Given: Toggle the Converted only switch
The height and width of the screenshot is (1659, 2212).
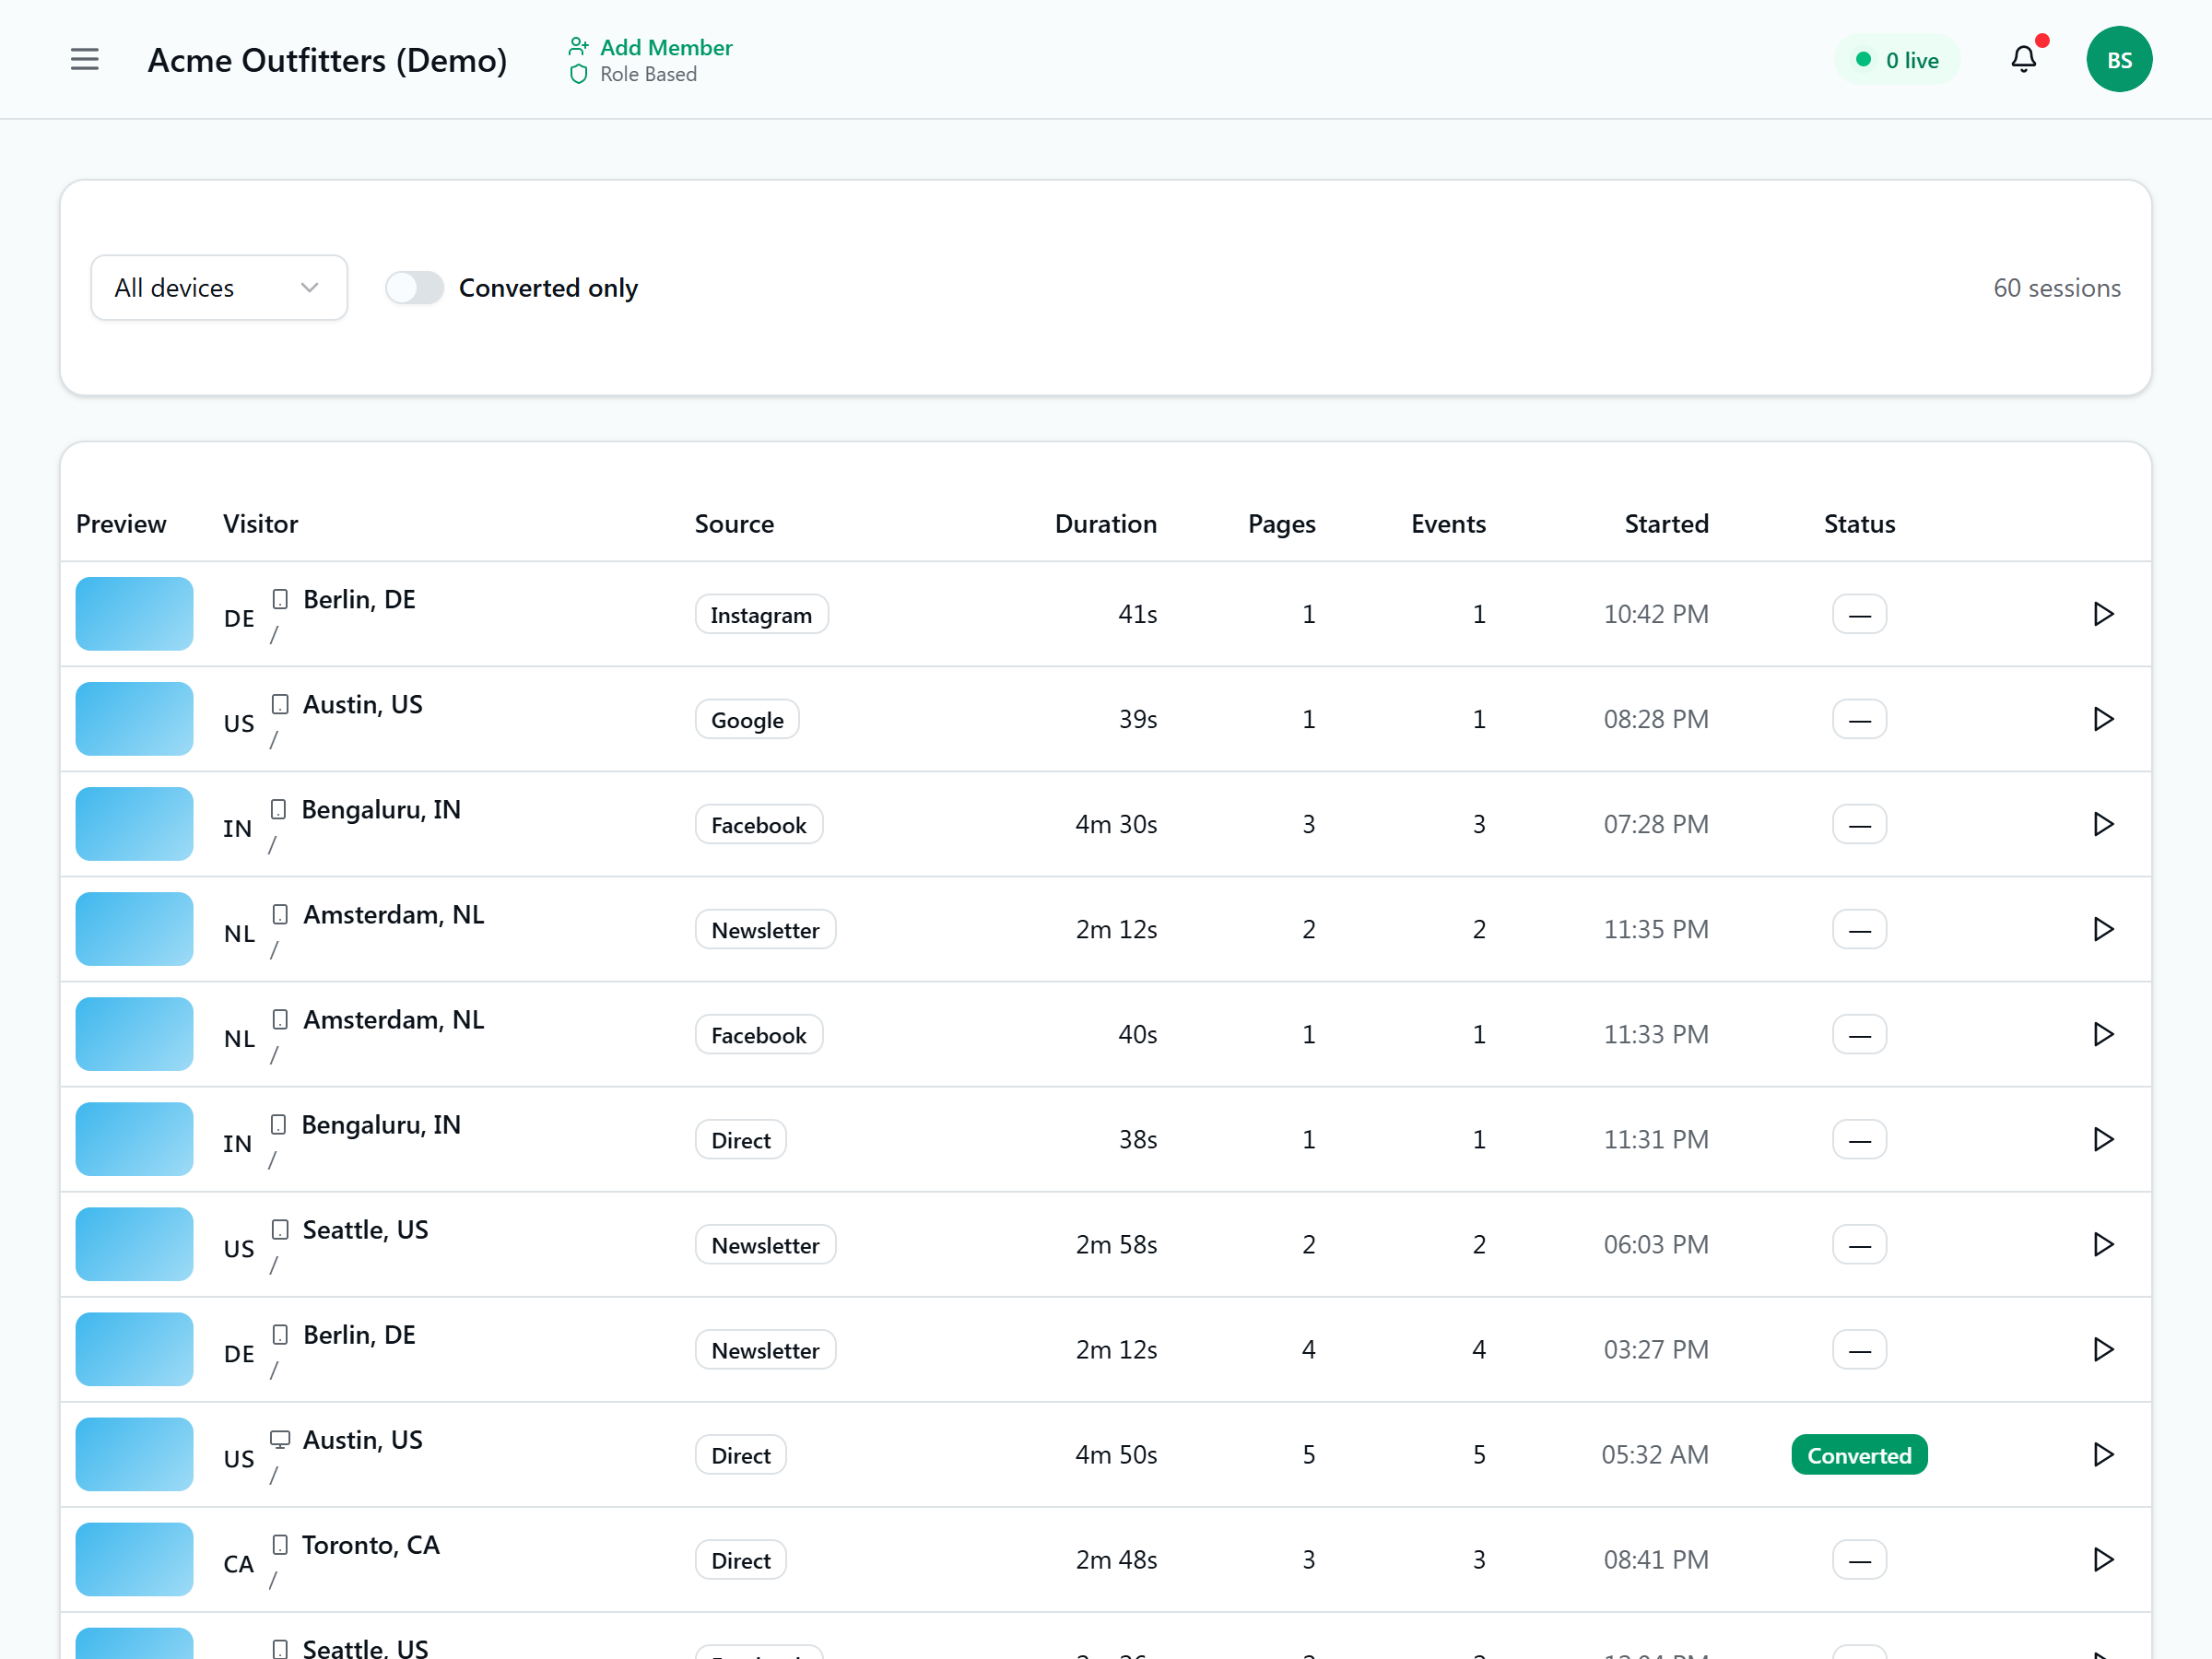Looking at the screenshot, I should pyautogui.click(x=414, y=288).
